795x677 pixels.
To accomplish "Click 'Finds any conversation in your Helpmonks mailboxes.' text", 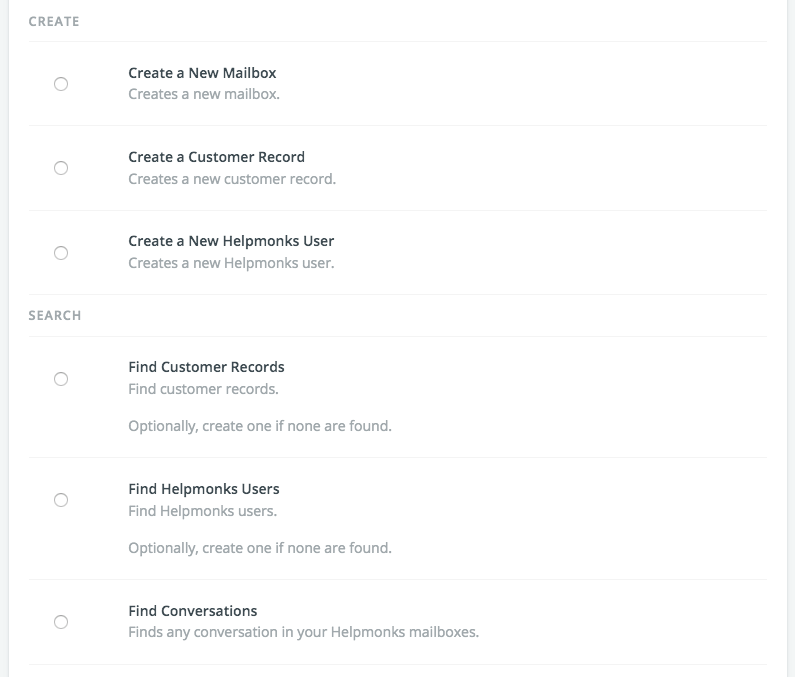I will pos(304,632).
